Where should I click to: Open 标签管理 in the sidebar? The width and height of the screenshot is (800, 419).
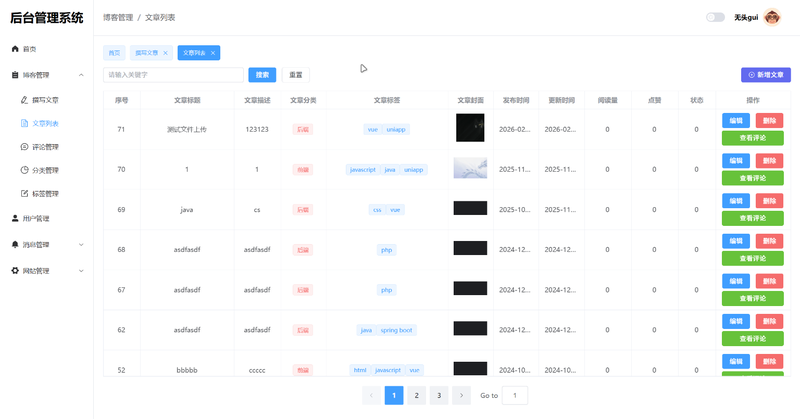(45, 194)
